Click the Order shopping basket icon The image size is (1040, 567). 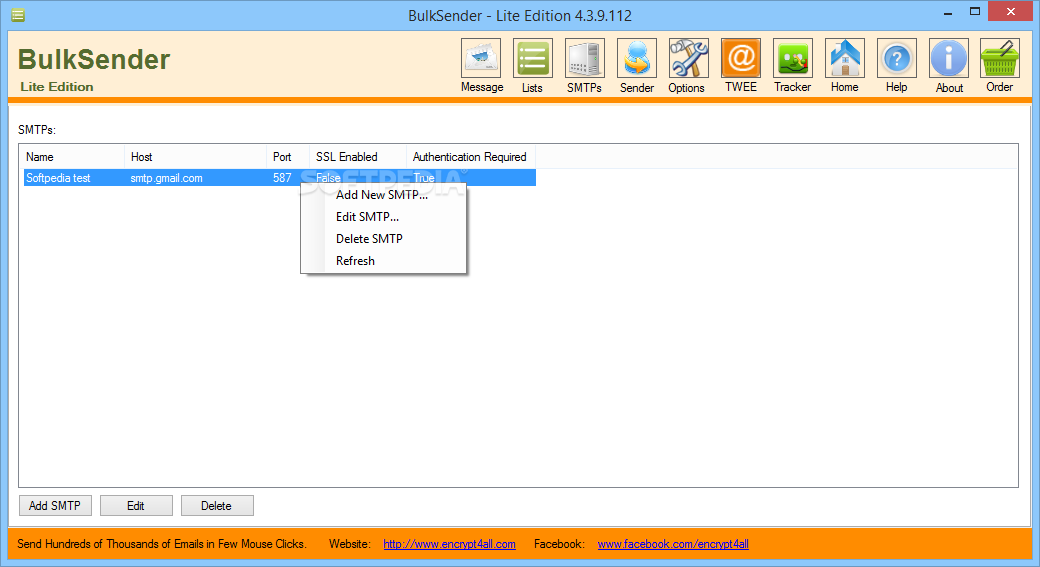[x=1000, y=58]
